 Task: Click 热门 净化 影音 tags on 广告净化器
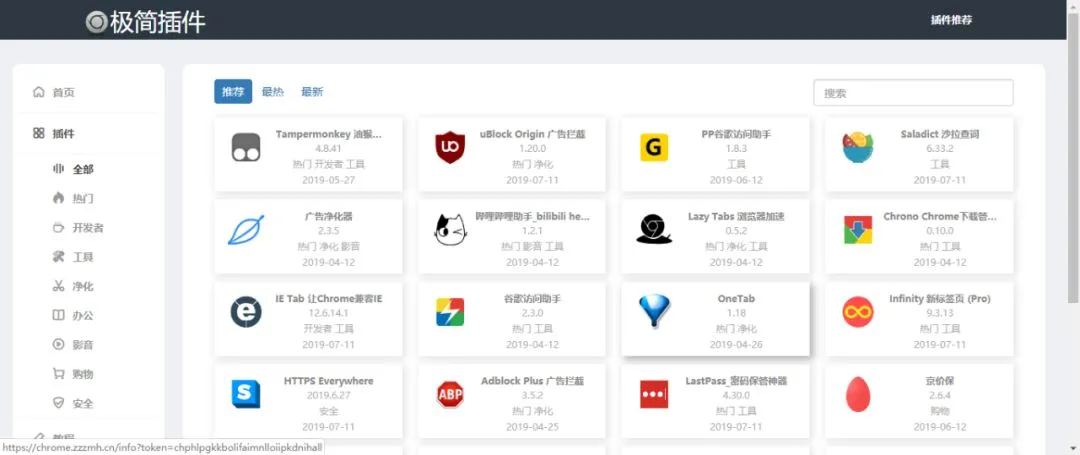[x=329, y=246]
